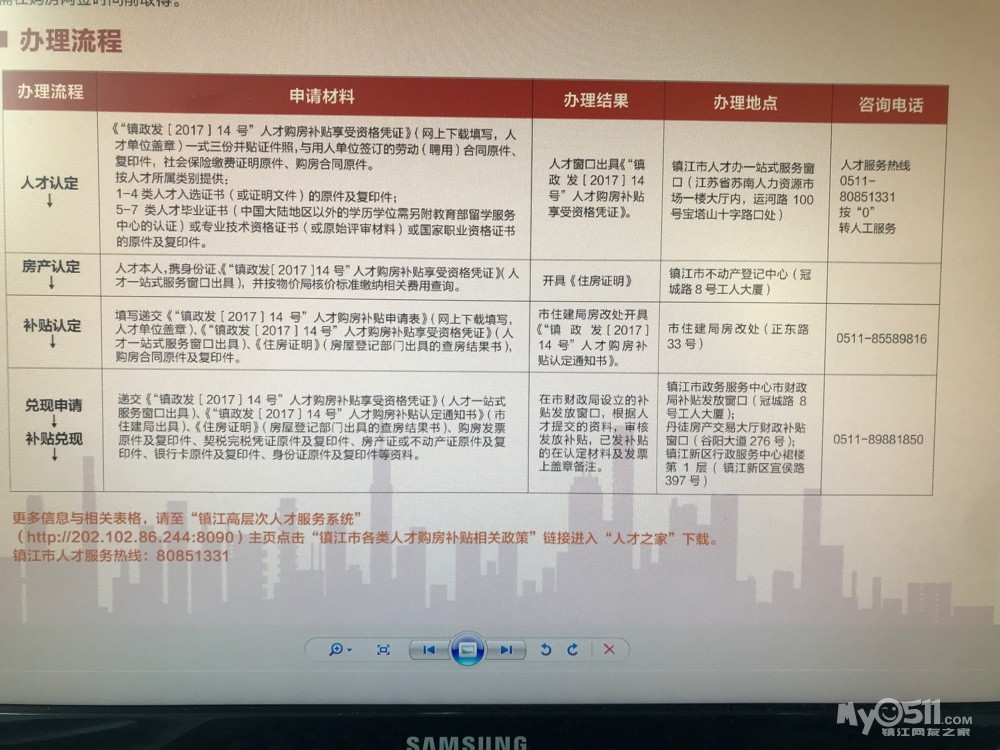Image resolution: width=1000 pixels, height=750 pixels.
Task: Delete the photo using the red X
Action: coord(609,649)
